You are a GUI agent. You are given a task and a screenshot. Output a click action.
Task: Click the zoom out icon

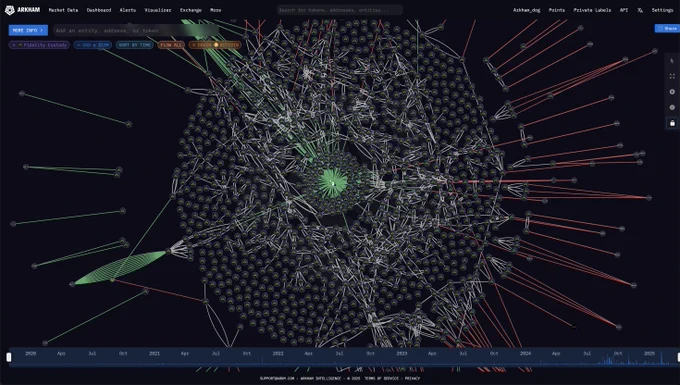point(672,108)
